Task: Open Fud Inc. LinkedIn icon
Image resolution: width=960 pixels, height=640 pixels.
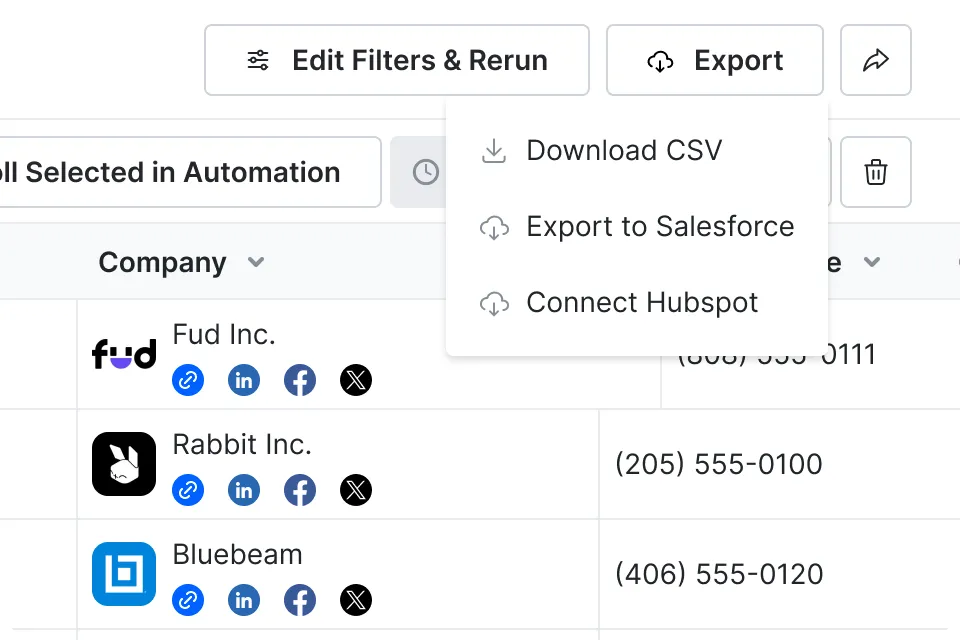Action: (x=244, y=380)
